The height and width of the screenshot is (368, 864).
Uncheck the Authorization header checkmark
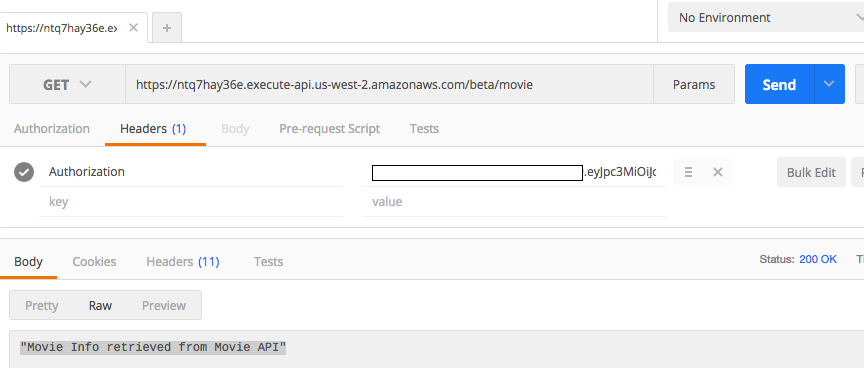(24, 172)
